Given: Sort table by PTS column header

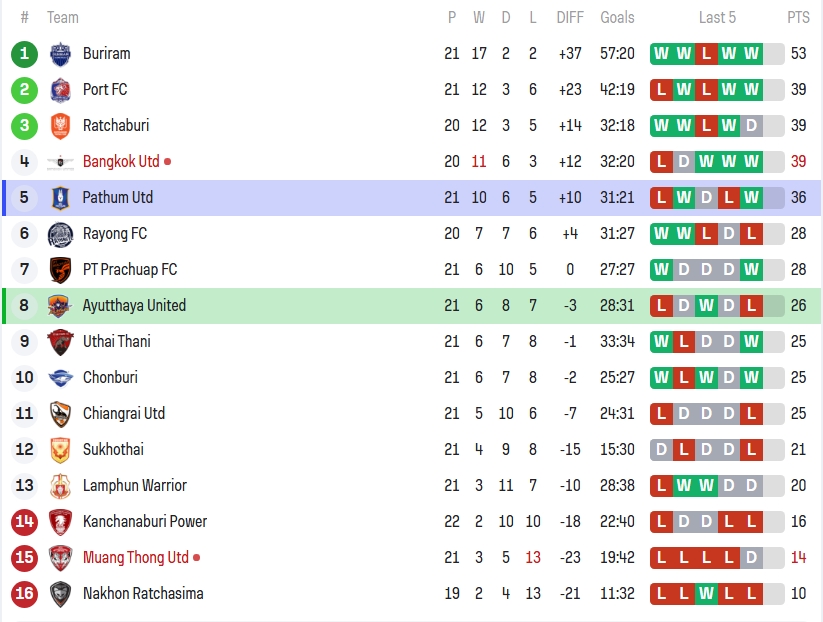Looking at the screenshot, I should (x=798, y=17).
